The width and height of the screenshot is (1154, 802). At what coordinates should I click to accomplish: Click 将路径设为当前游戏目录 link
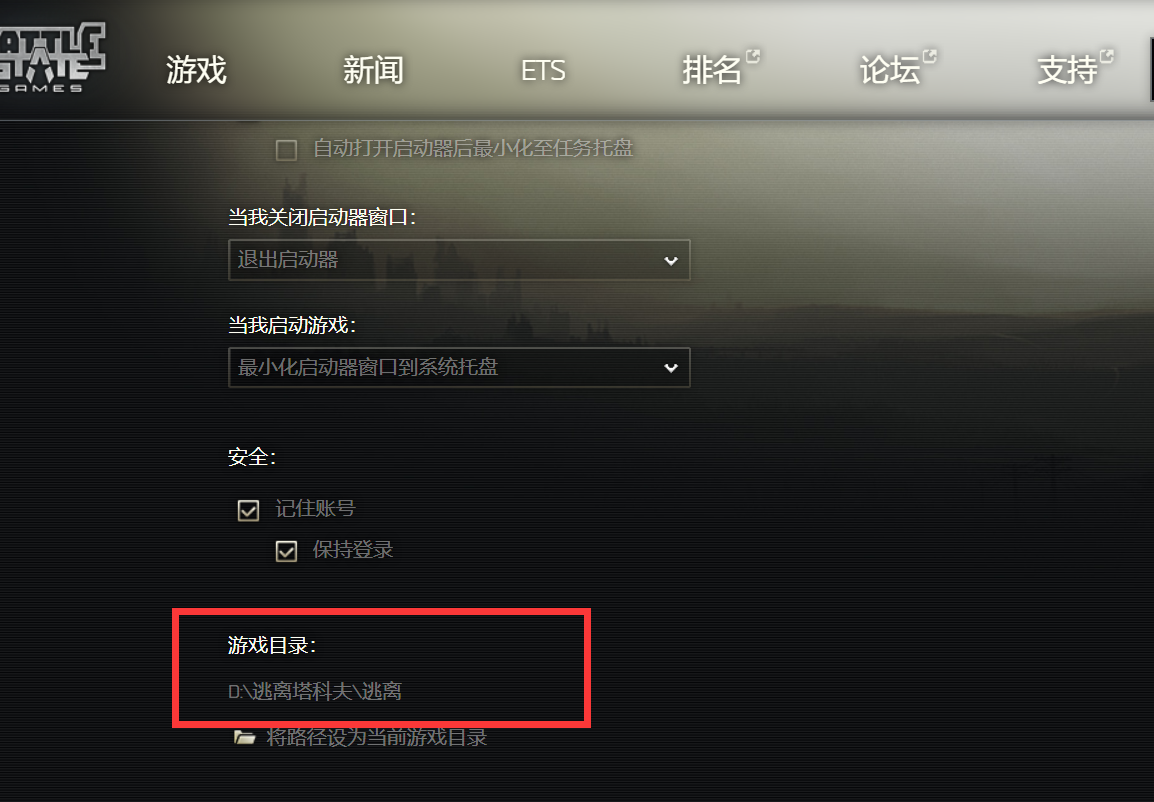(377, 737)
